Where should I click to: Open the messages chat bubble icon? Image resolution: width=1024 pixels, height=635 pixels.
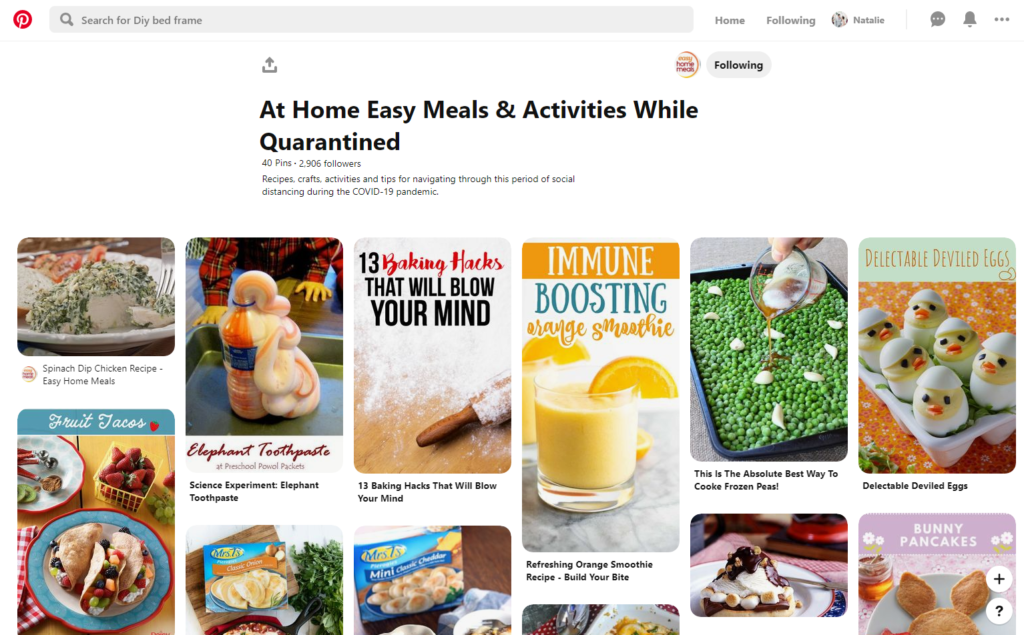point(937,20)
